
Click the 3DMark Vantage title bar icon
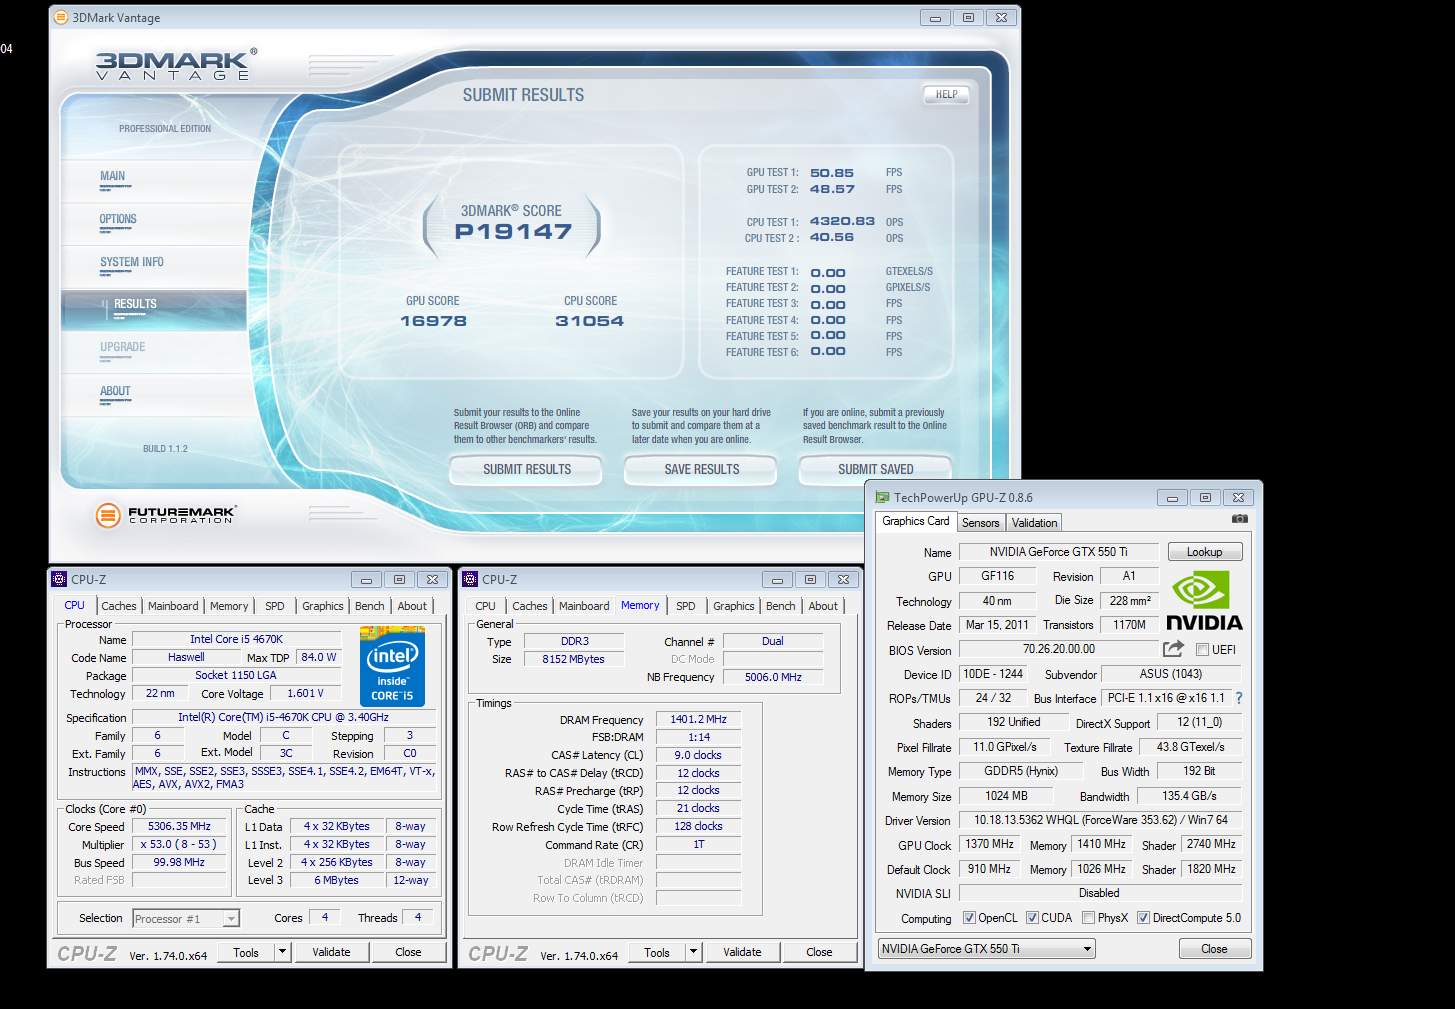point(60,17)
